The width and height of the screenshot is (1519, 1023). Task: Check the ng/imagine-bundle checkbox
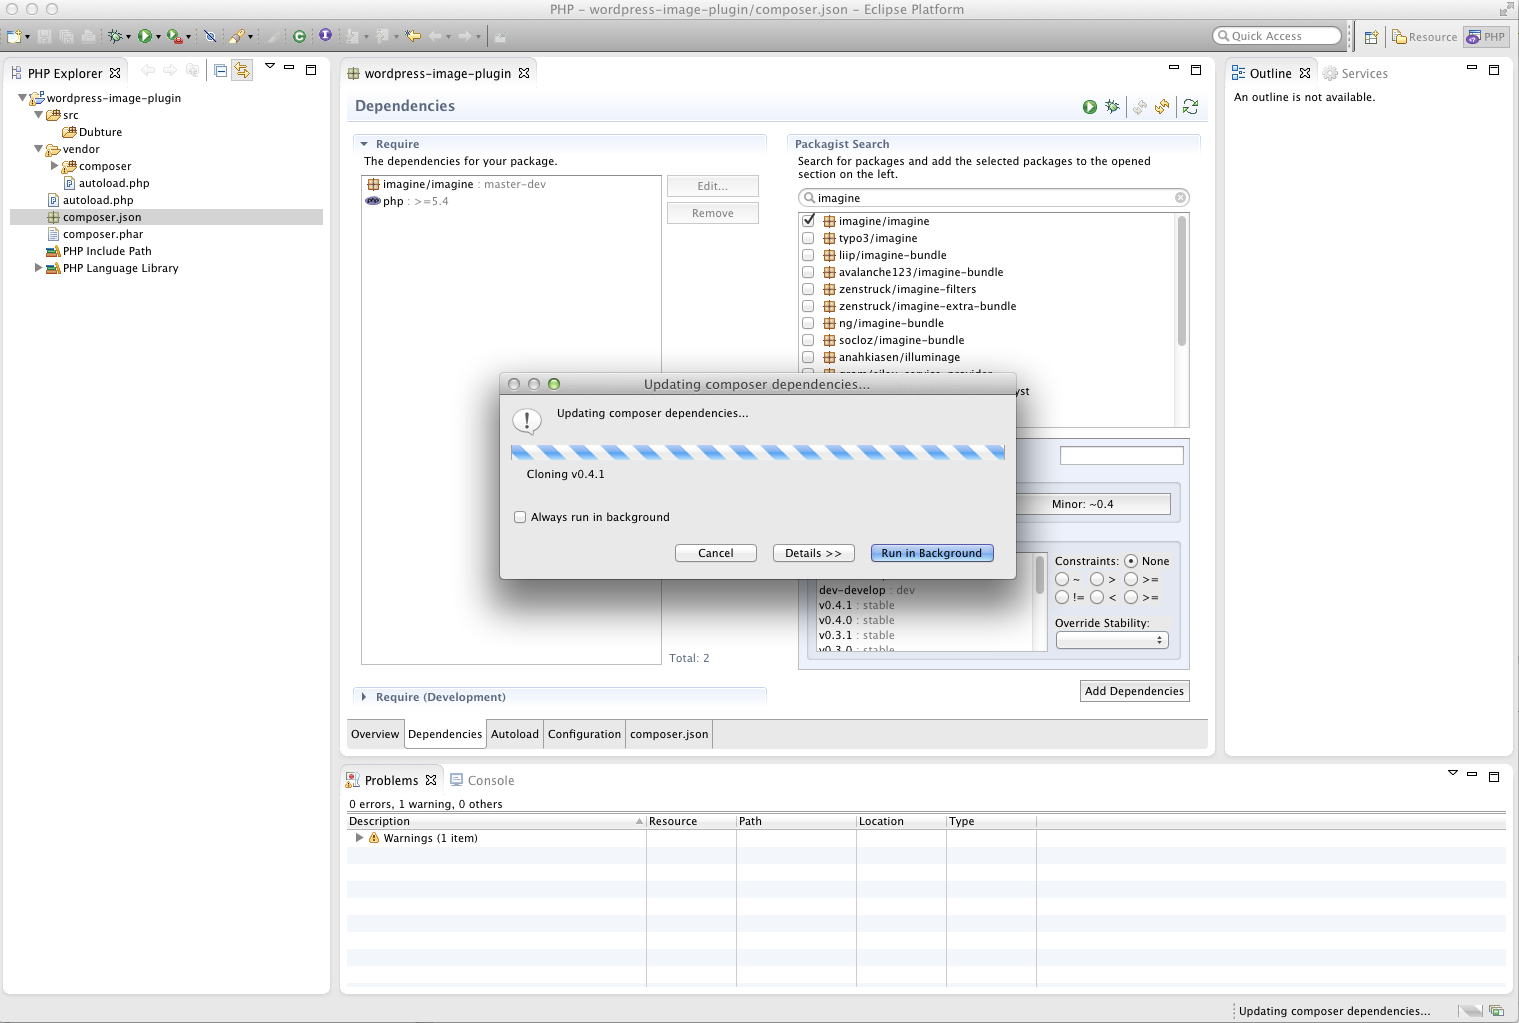(x=808, y=323)
